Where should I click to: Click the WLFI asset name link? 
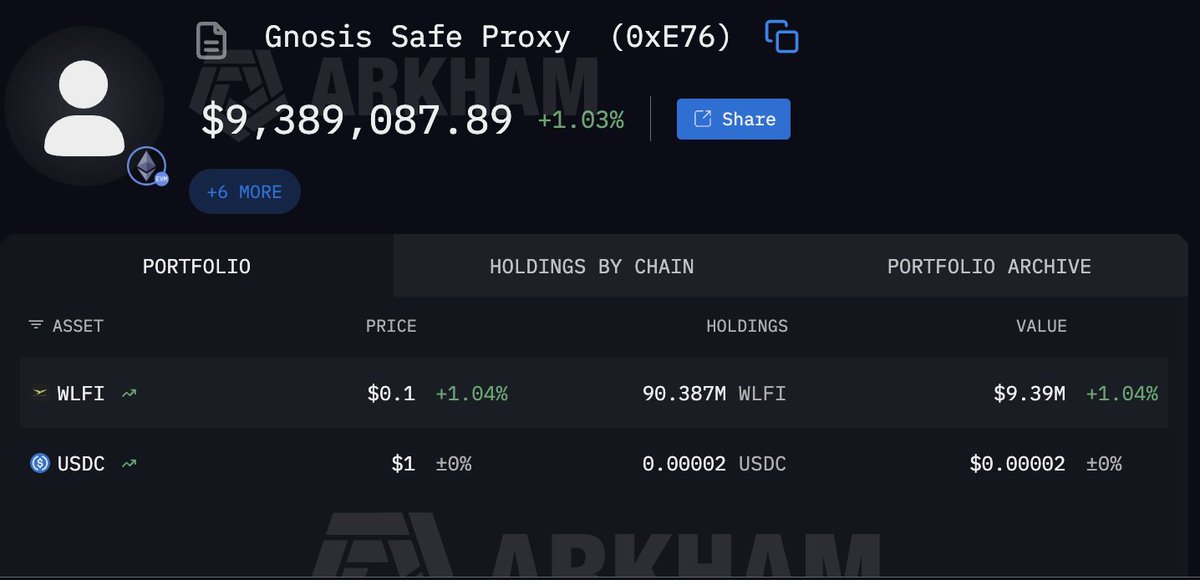click(80, 394)
